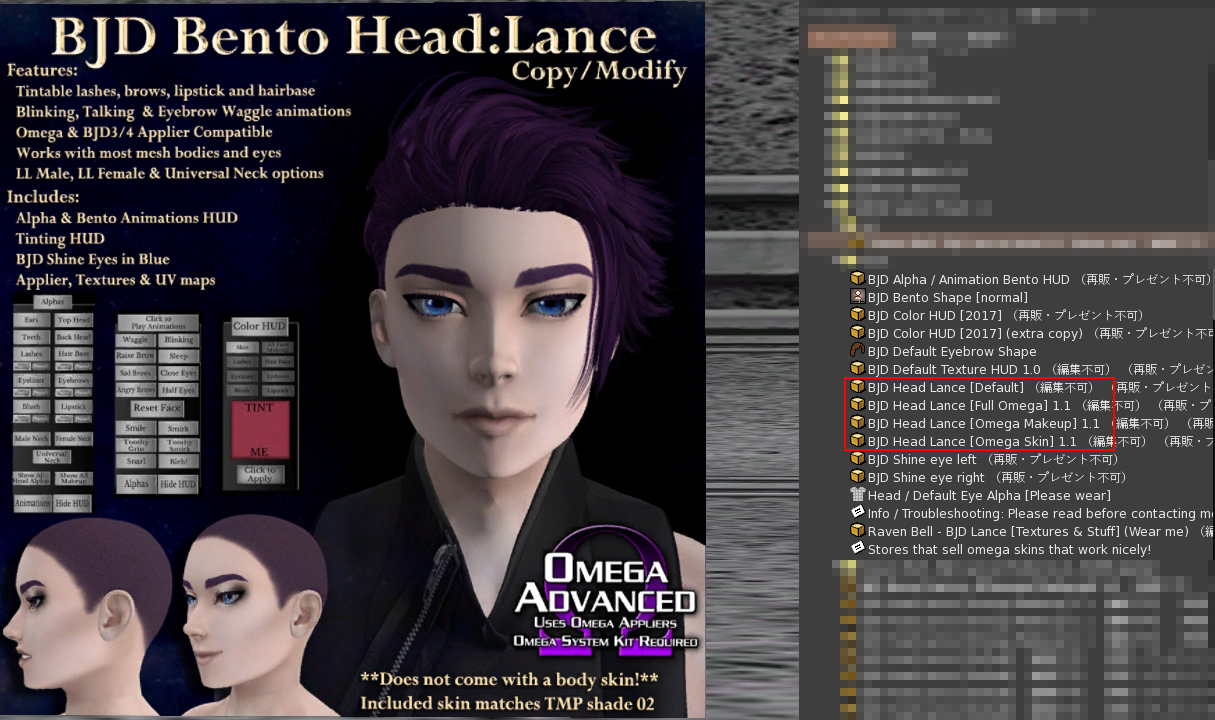Click object icon of Raven Bell - BJD Lance

857,531
